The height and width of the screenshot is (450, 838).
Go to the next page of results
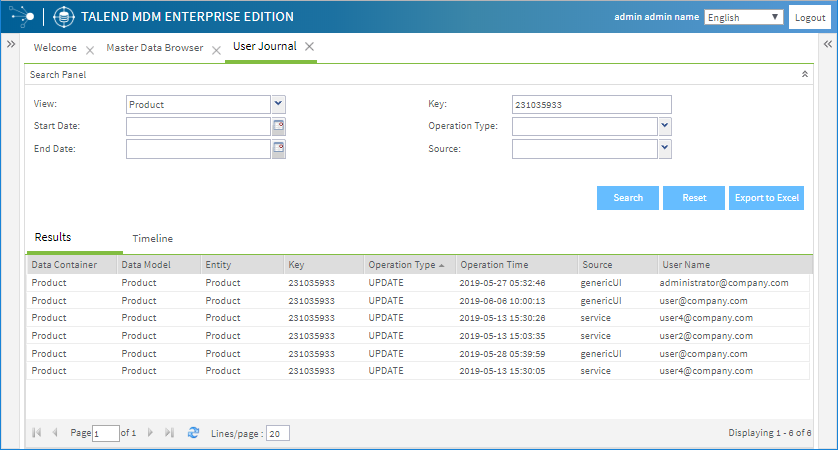tap(151, 433)
